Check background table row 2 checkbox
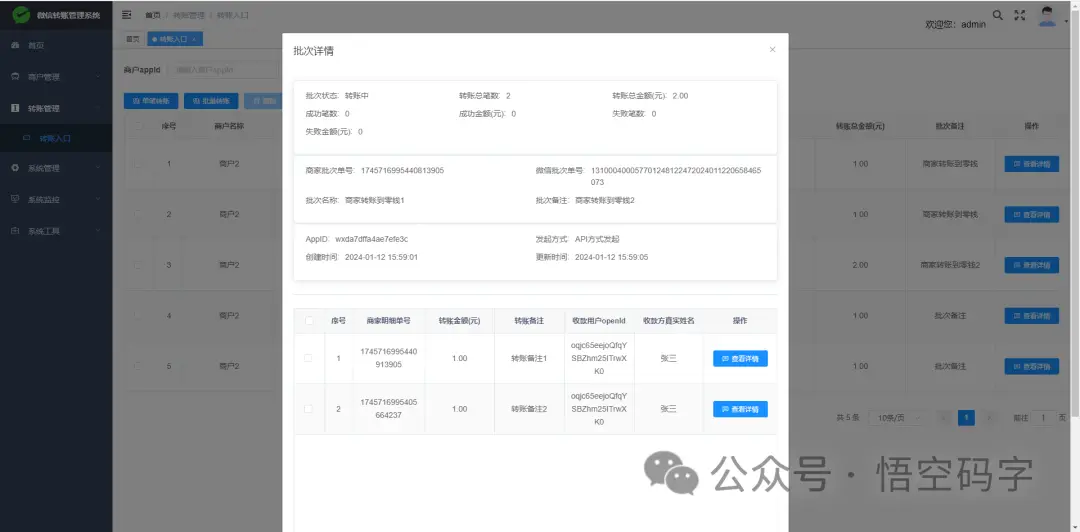Viewport: 1080px width, 532px height. click(x=138, y=214)
